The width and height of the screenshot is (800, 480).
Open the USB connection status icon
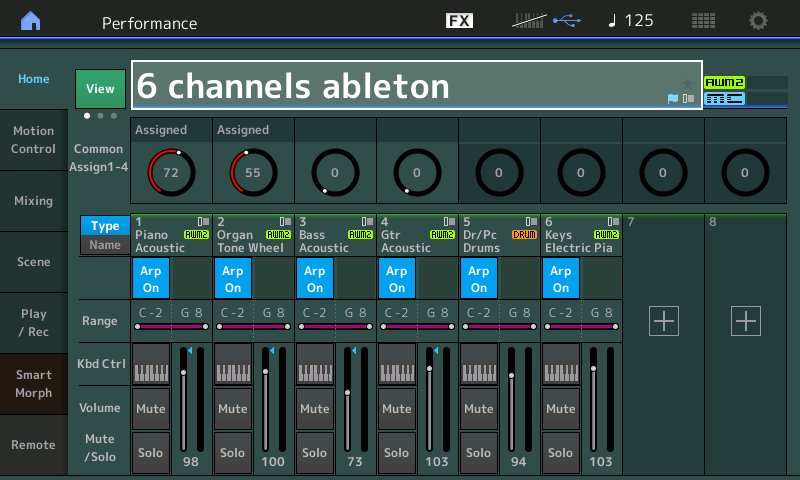pyautogui.click(x=567, y=21)
